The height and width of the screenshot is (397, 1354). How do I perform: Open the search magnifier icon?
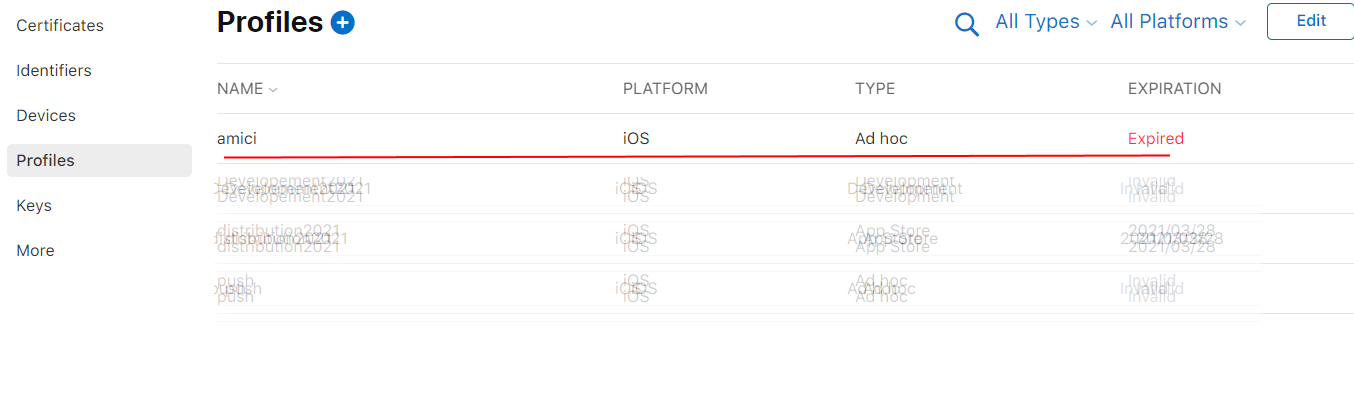pos(967,24)
